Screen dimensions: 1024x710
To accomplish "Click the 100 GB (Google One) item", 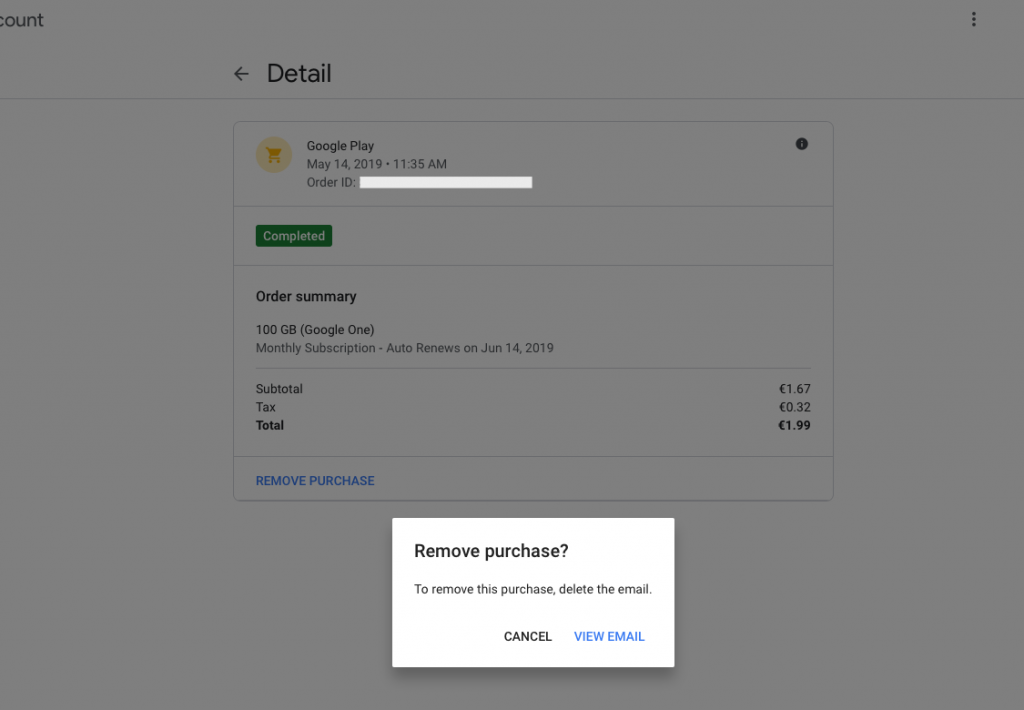I will [x=315, y=330].
